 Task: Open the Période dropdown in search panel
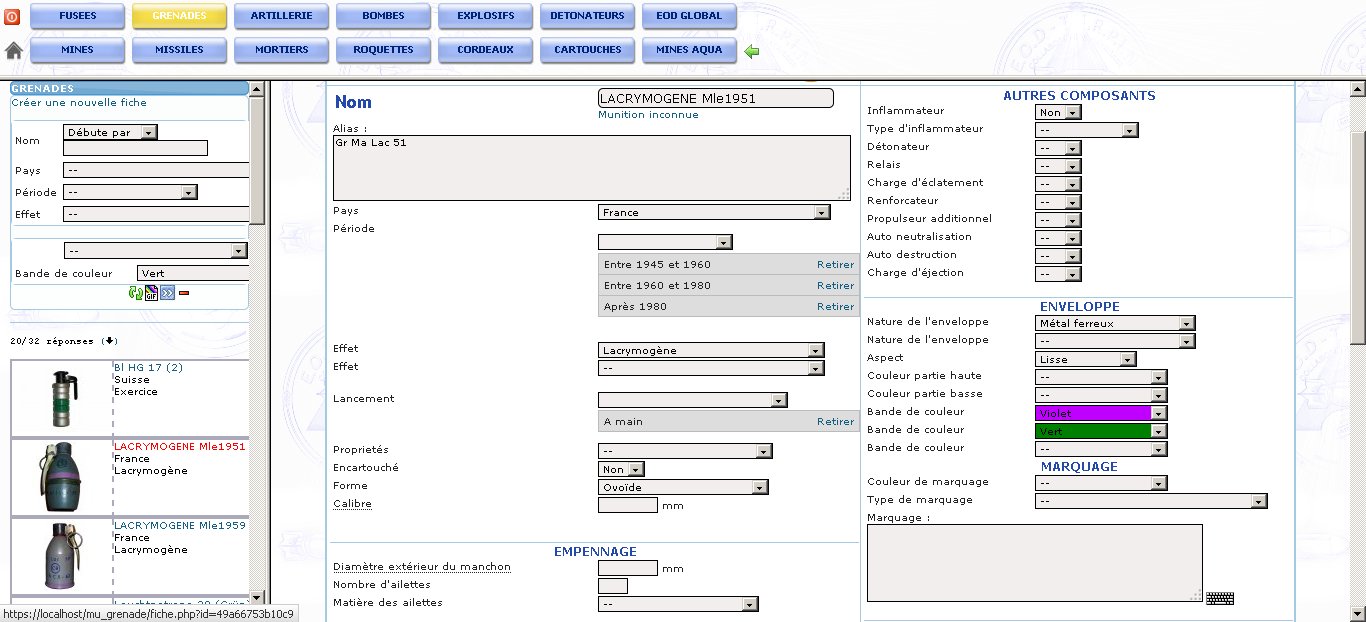[130, 193]
